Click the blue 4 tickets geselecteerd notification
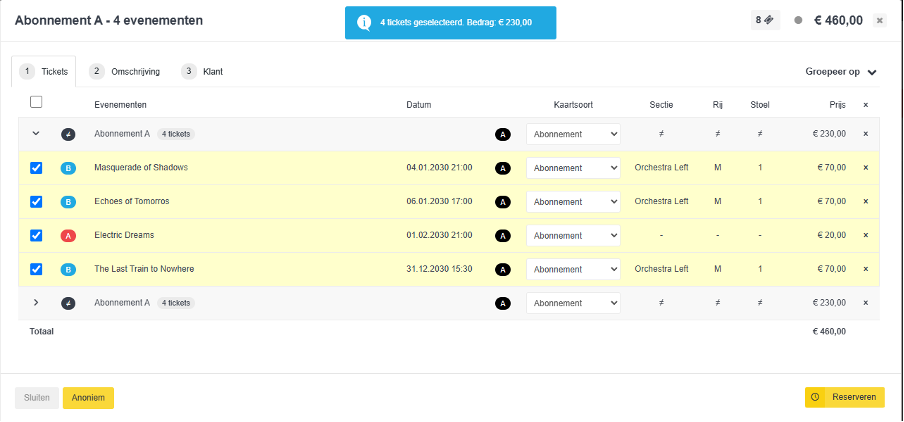 pos(450,23)
